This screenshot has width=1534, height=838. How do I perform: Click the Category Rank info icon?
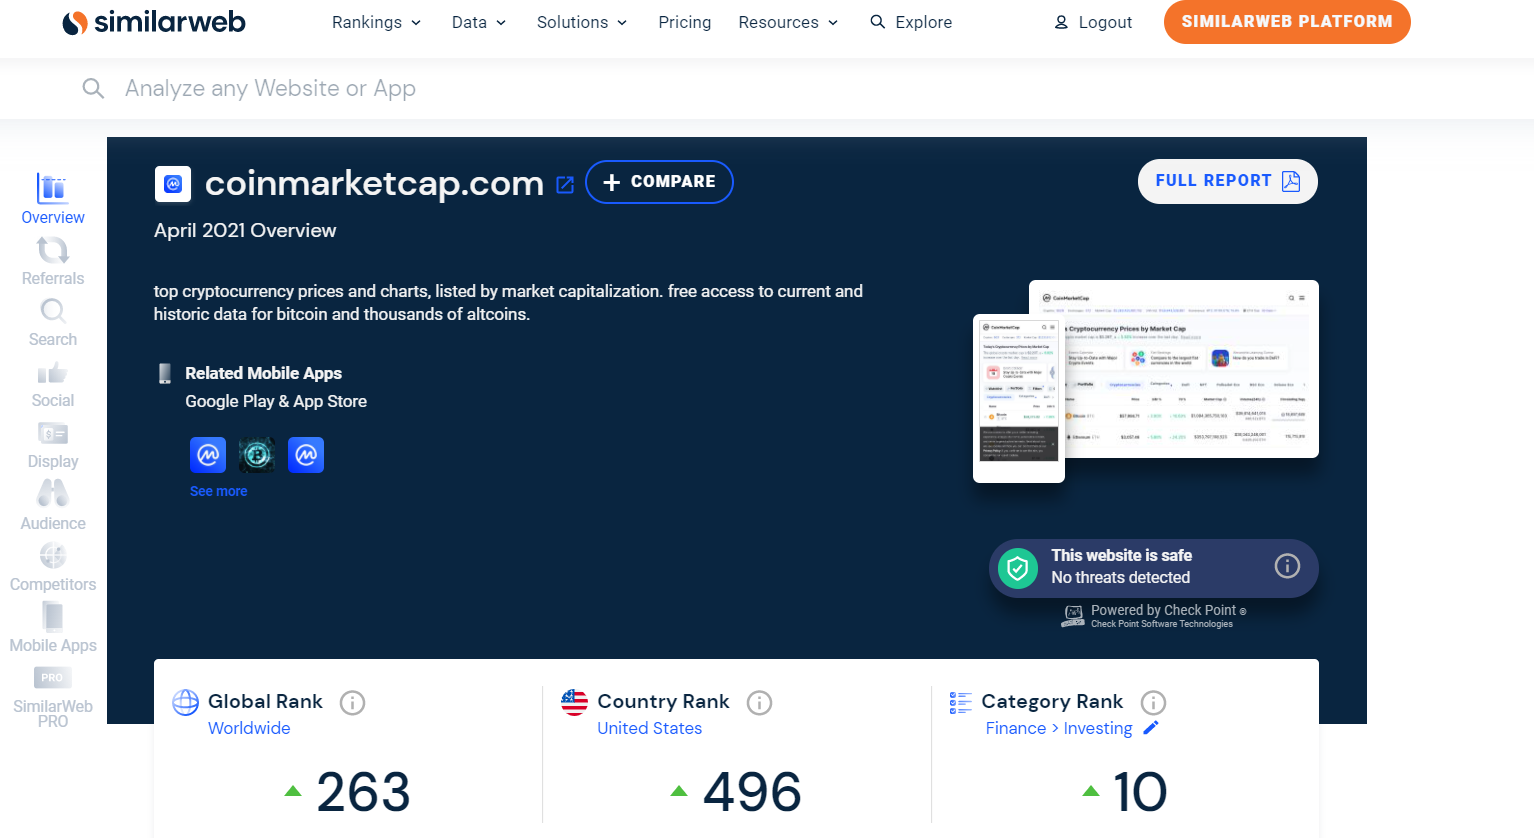pos(1153,703)
